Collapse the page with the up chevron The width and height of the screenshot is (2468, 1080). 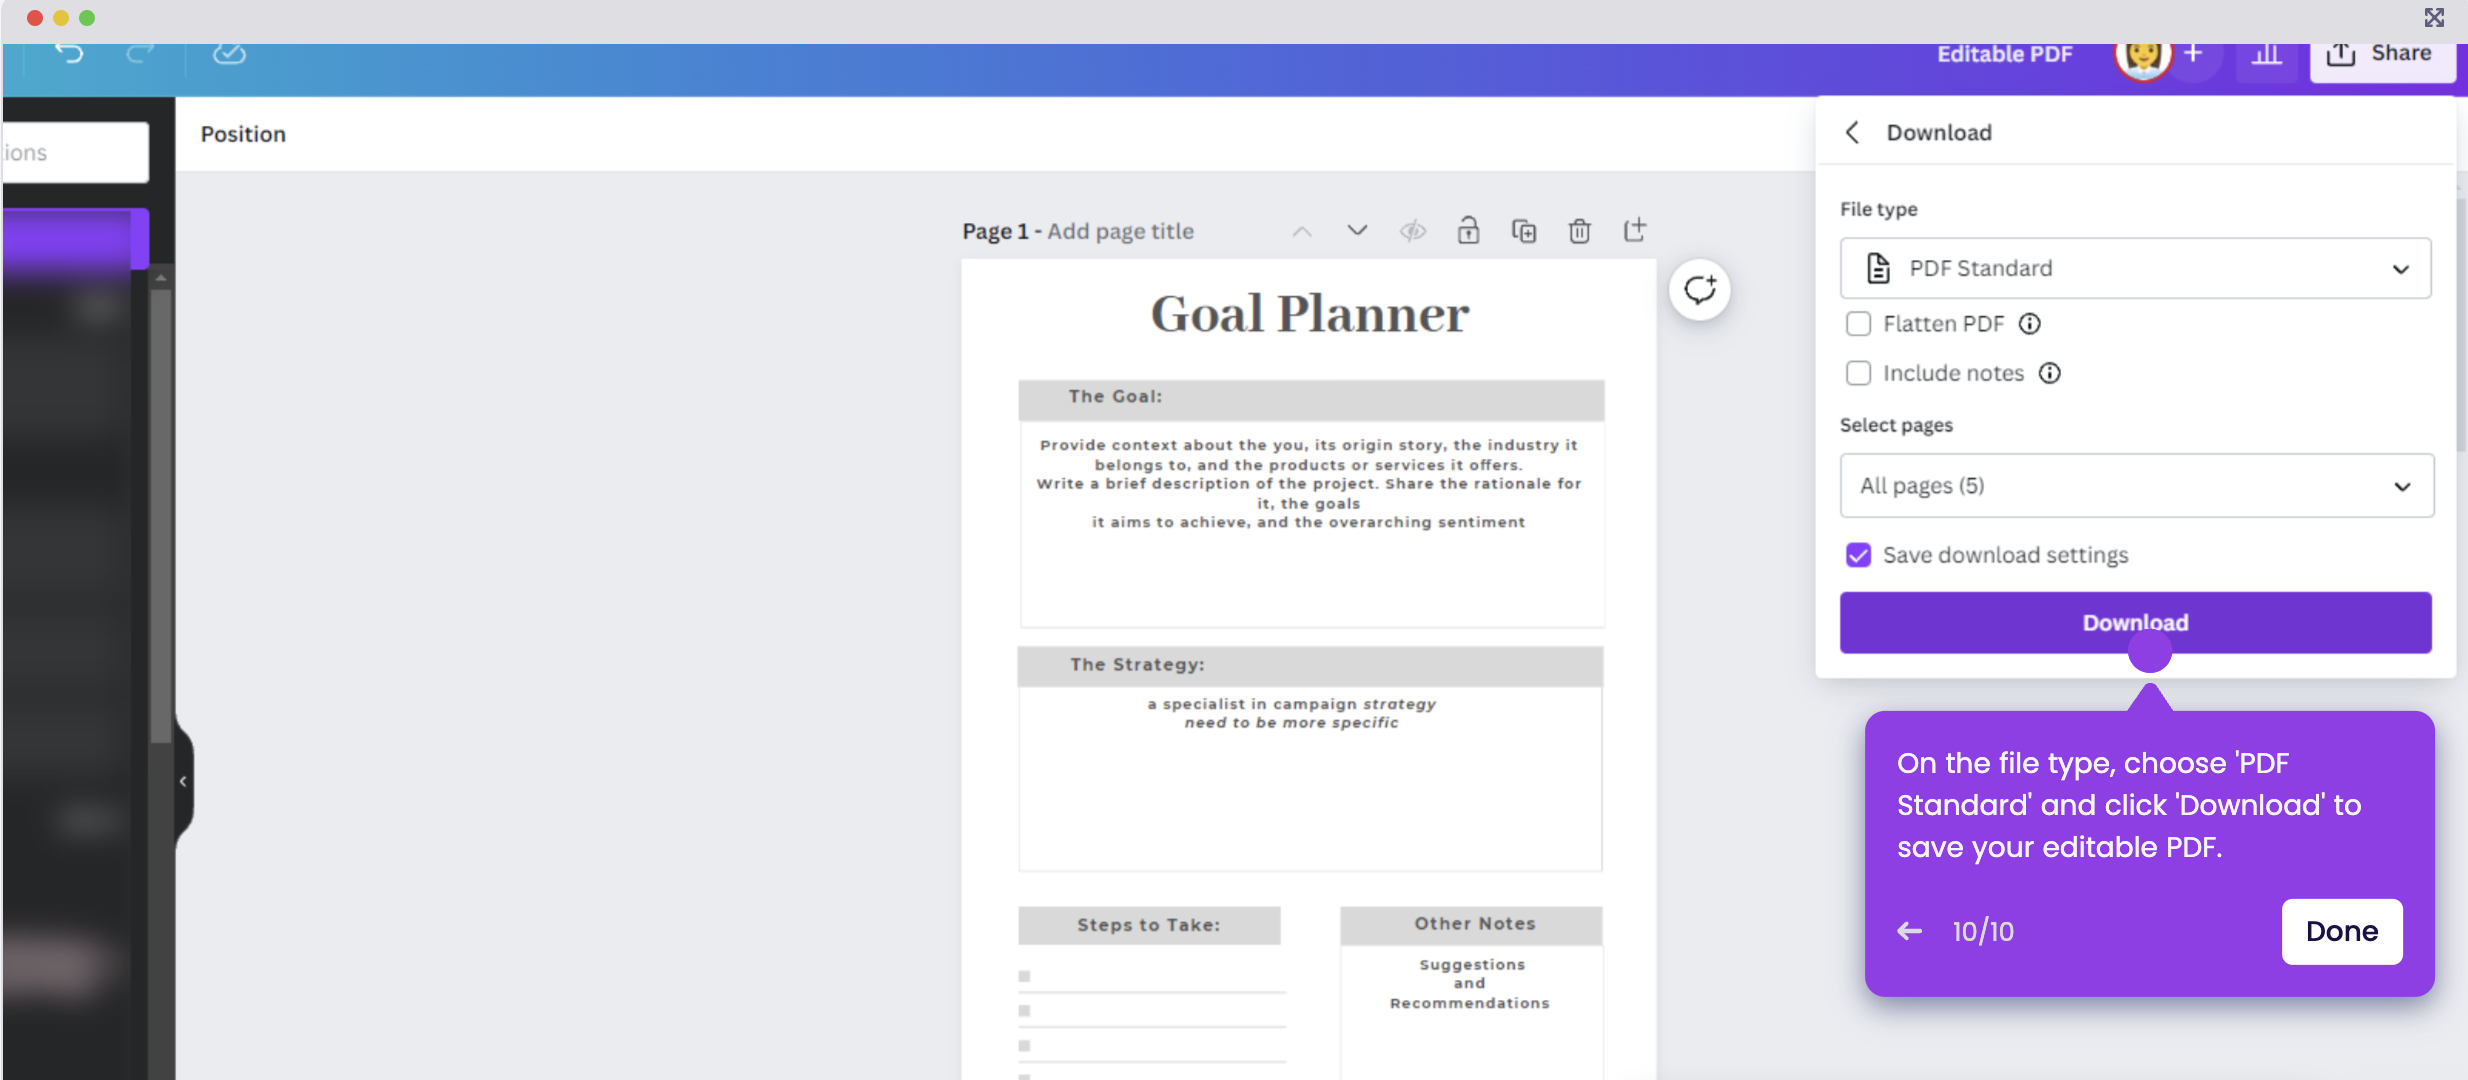(x=1301, y=230)
